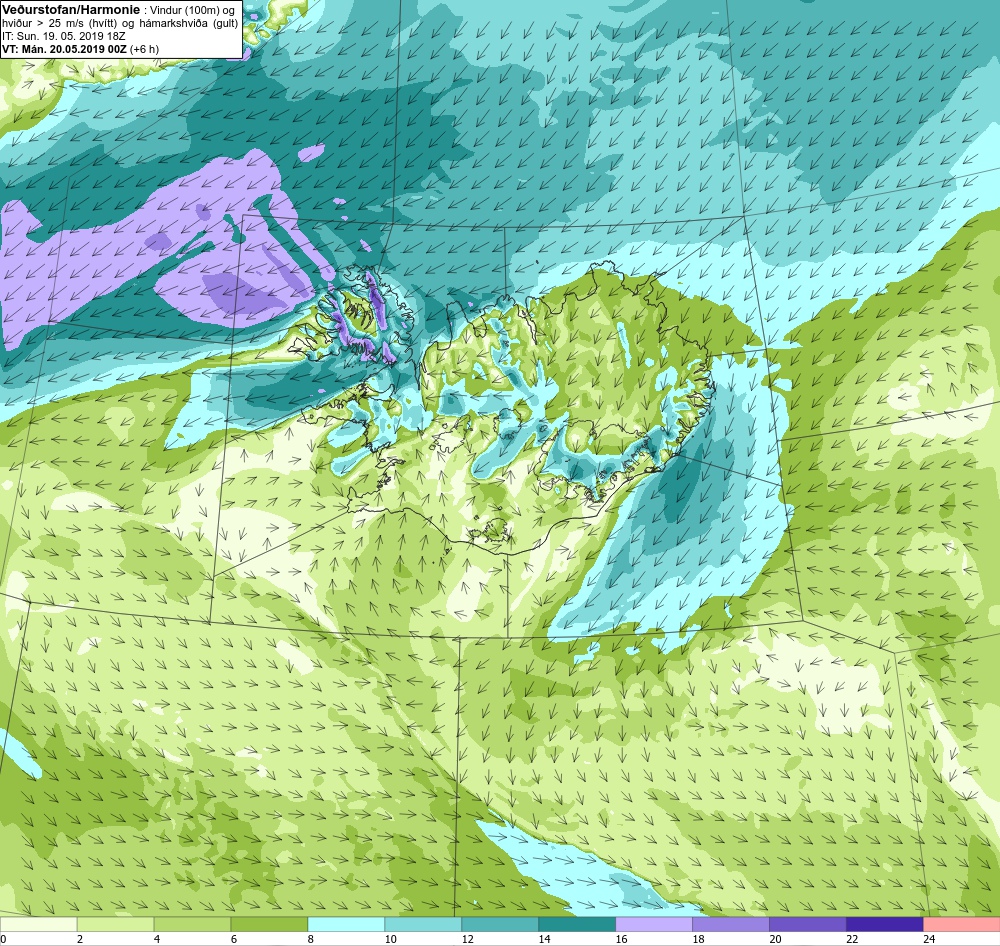Click the 18–20 m/s purple swatch
The image size is (1000, 946).
point(731,924)
